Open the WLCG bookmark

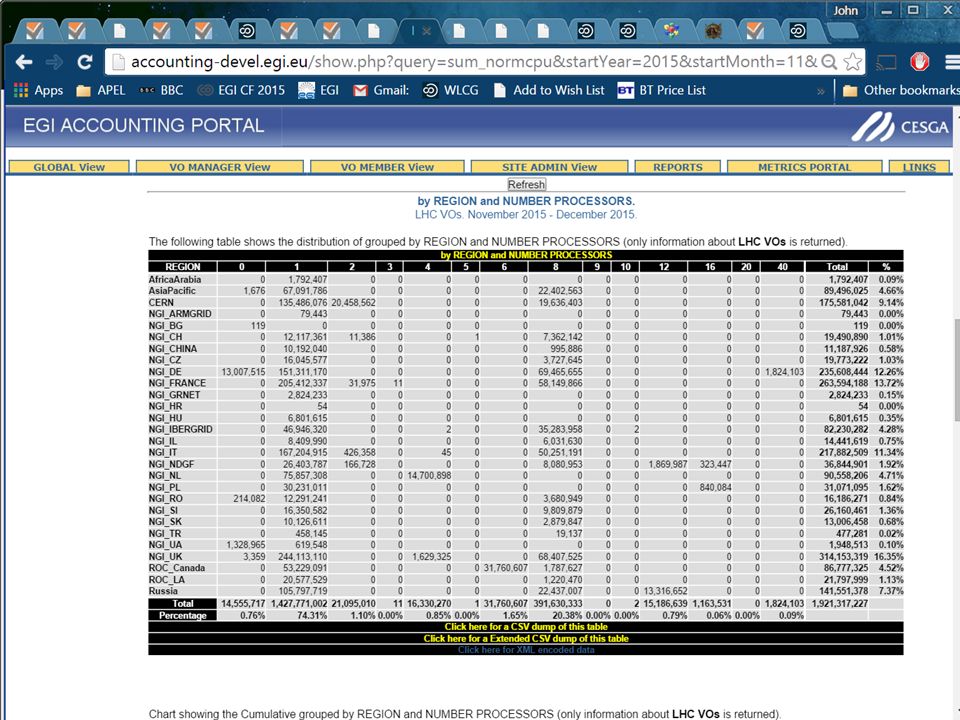point(451,91)
